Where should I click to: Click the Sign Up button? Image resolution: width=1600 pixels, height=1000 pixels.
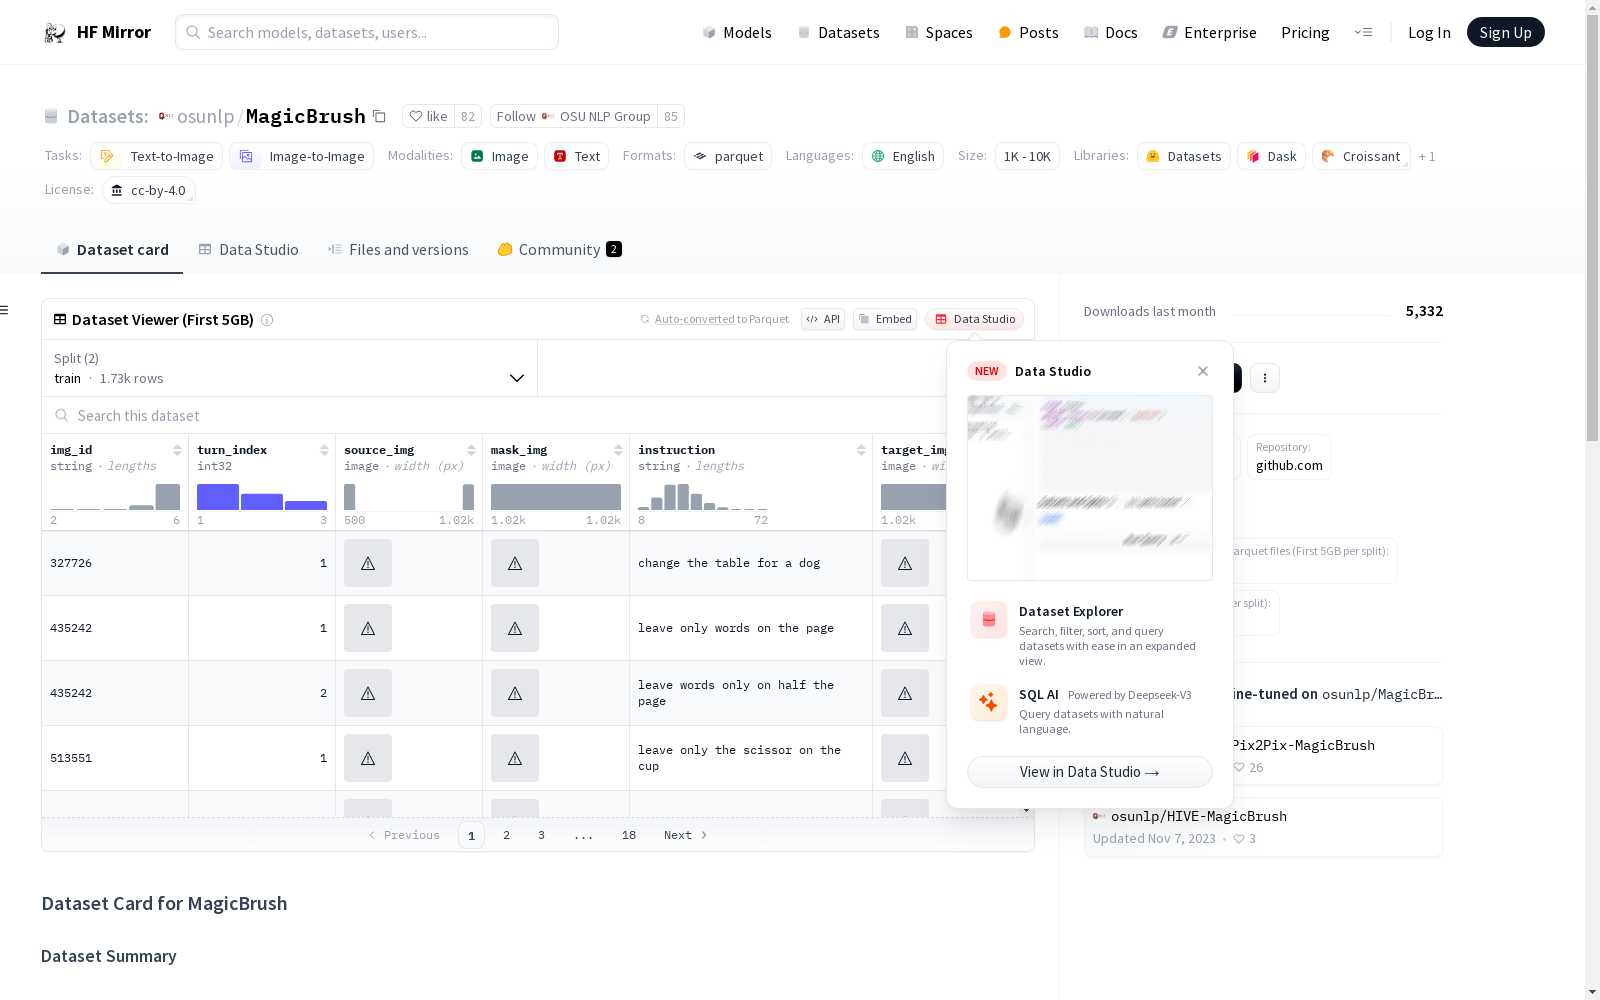(1505, 32)
